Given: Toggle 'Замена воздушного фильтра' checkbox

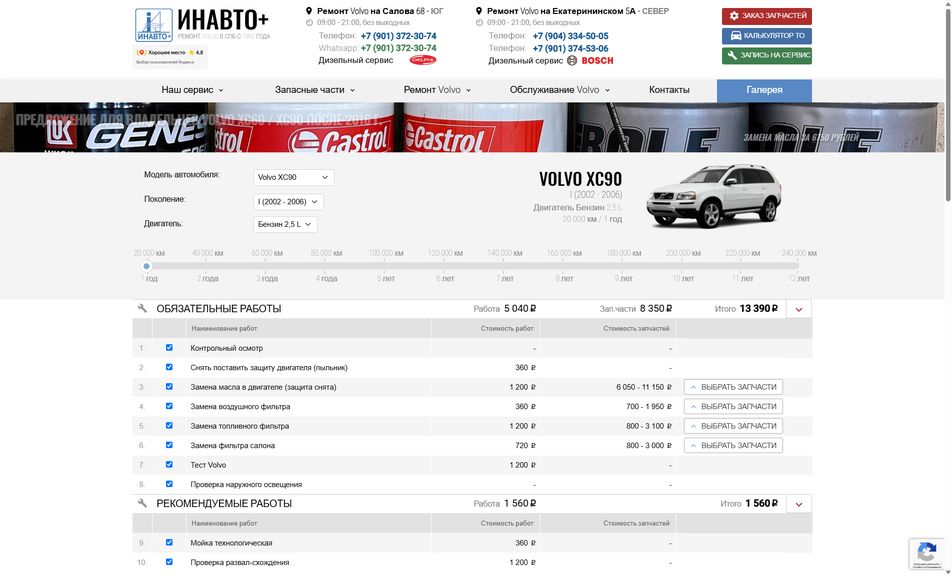Looking at the screenshot, I should (x=169, y=406).
